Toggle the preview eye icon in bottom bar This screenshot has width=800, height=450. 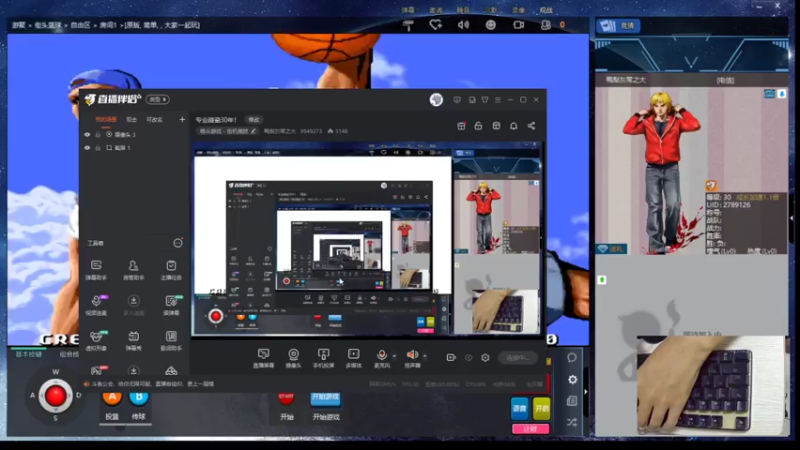tap(468, 358)
